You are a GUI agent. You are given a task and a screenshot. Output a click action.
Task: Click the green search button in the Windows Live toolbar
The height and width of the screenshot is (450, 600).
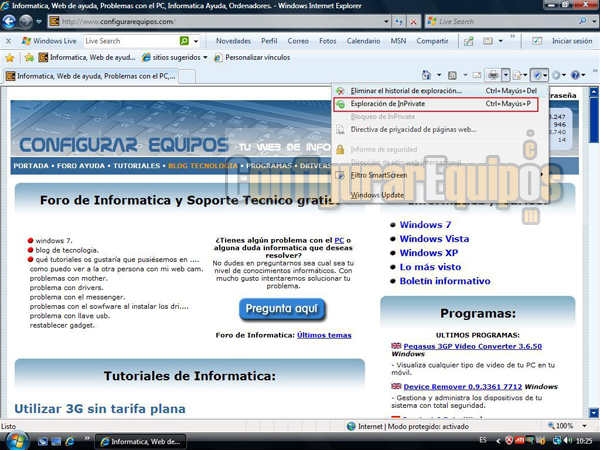pos(184,41)
